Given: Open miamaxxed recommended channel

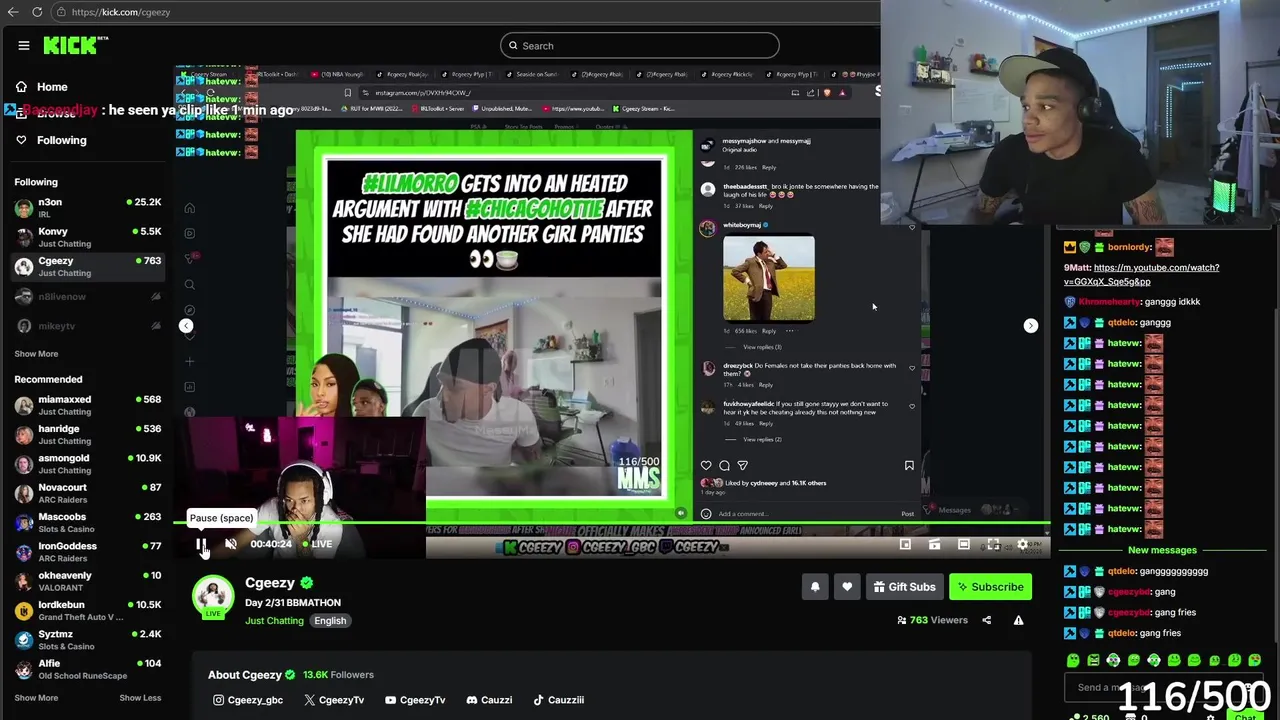Looking at the screenshot, I should 88,405.
